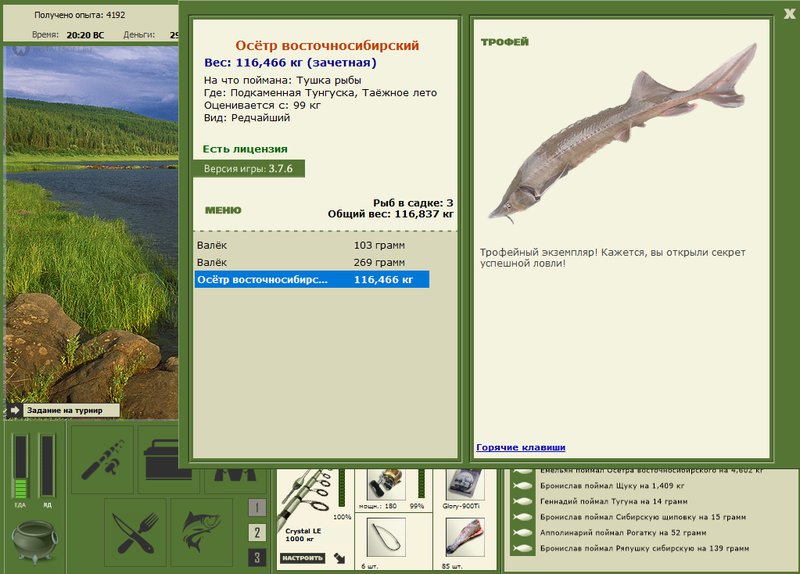This screenshot has height=574, width=800.
Task: Click the Получено опыта: 4192 text
Action: point(80,15)
